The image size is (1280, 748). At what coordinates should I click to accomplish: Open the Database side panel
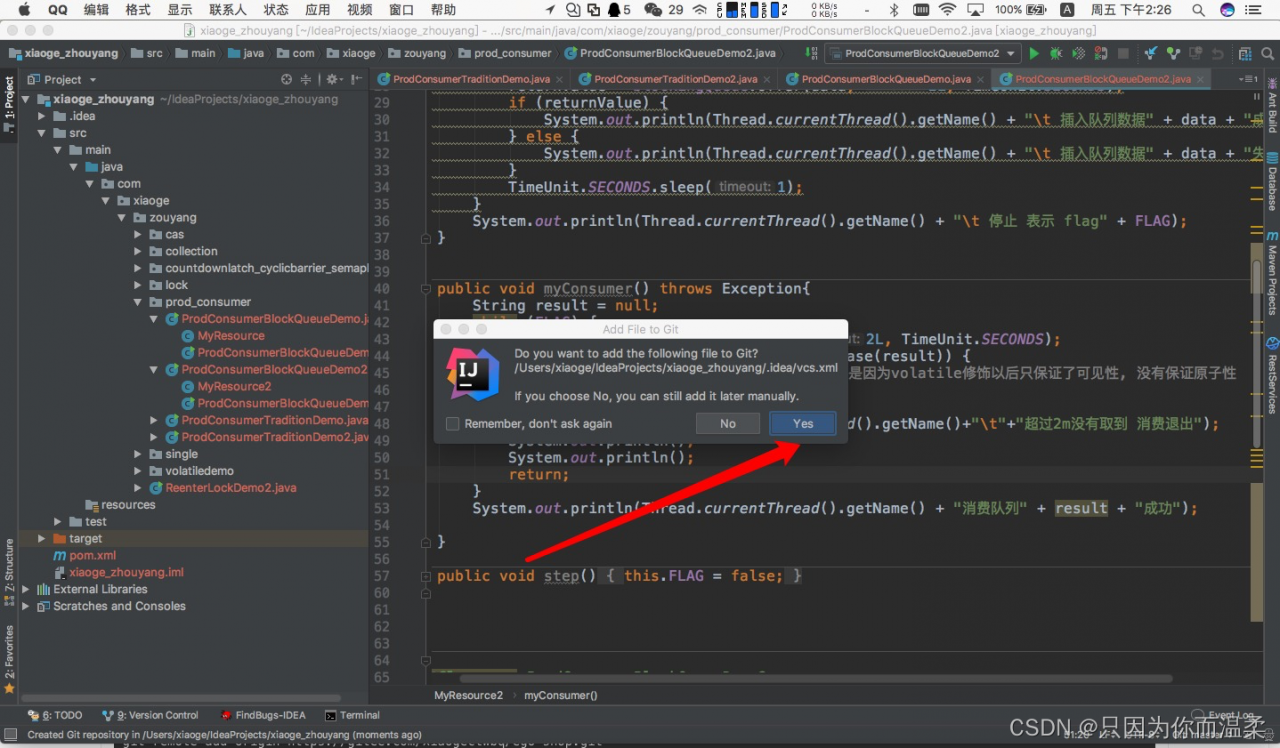pos(1272,181)
